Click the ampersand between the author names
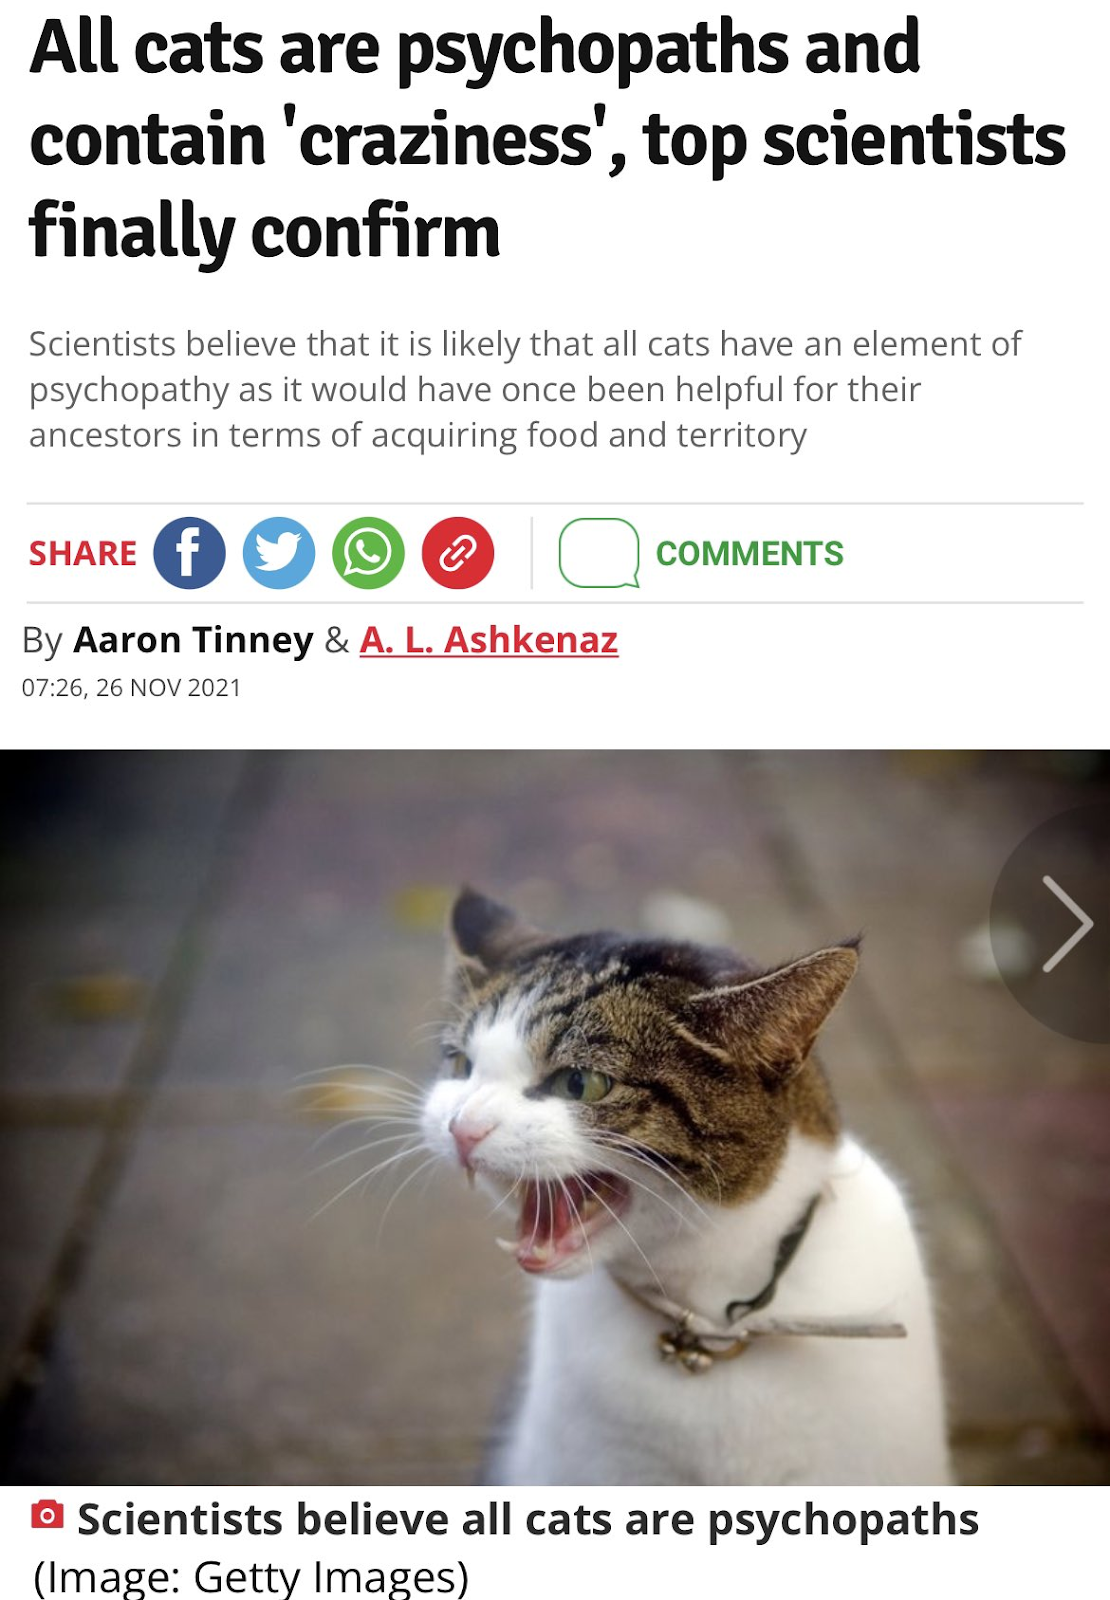1110x1600 pixels. pos(337,640)
